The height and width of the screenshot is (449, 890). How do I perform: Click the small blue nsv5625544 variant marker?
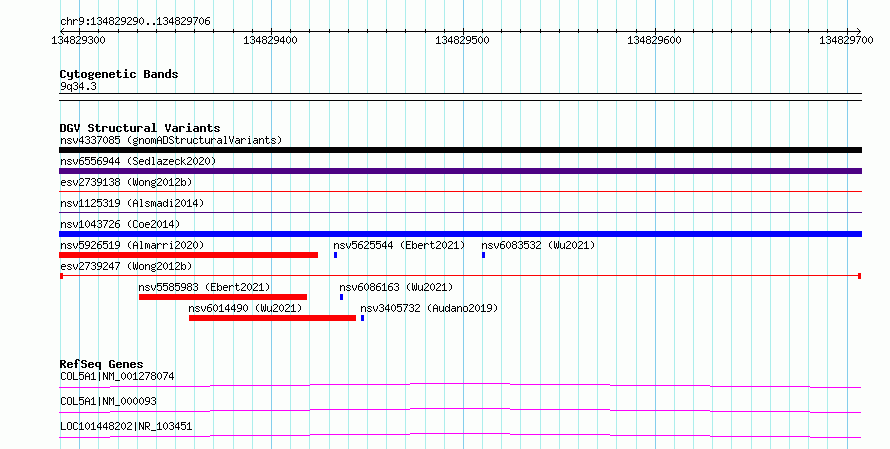[335, 255]
